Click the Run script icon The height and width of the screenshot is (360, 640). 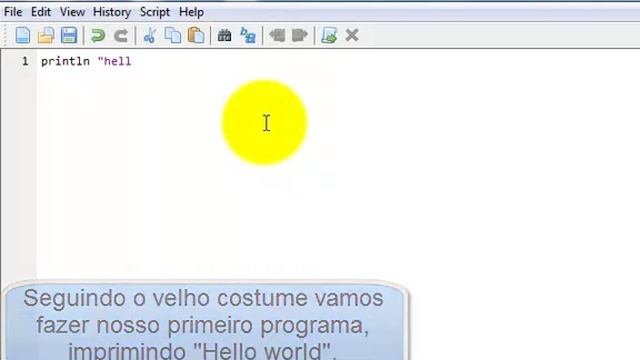pyautogui.click(x=329, y=36)
